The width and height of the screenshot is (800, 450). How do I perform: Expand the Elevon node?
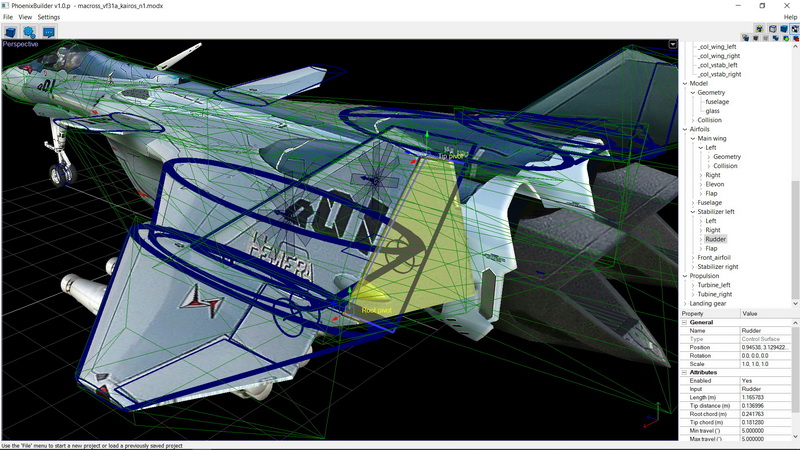click(701, 184)
